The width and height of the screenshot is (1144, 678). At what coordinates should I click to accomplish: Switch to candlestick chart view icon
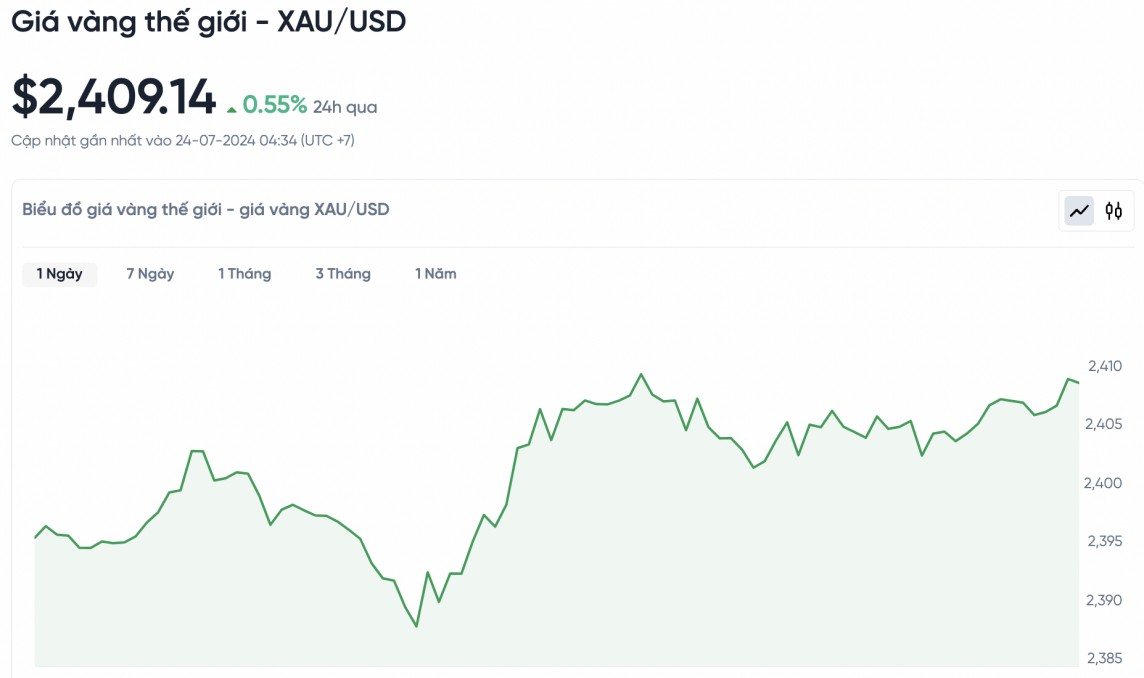[1114, 211]
